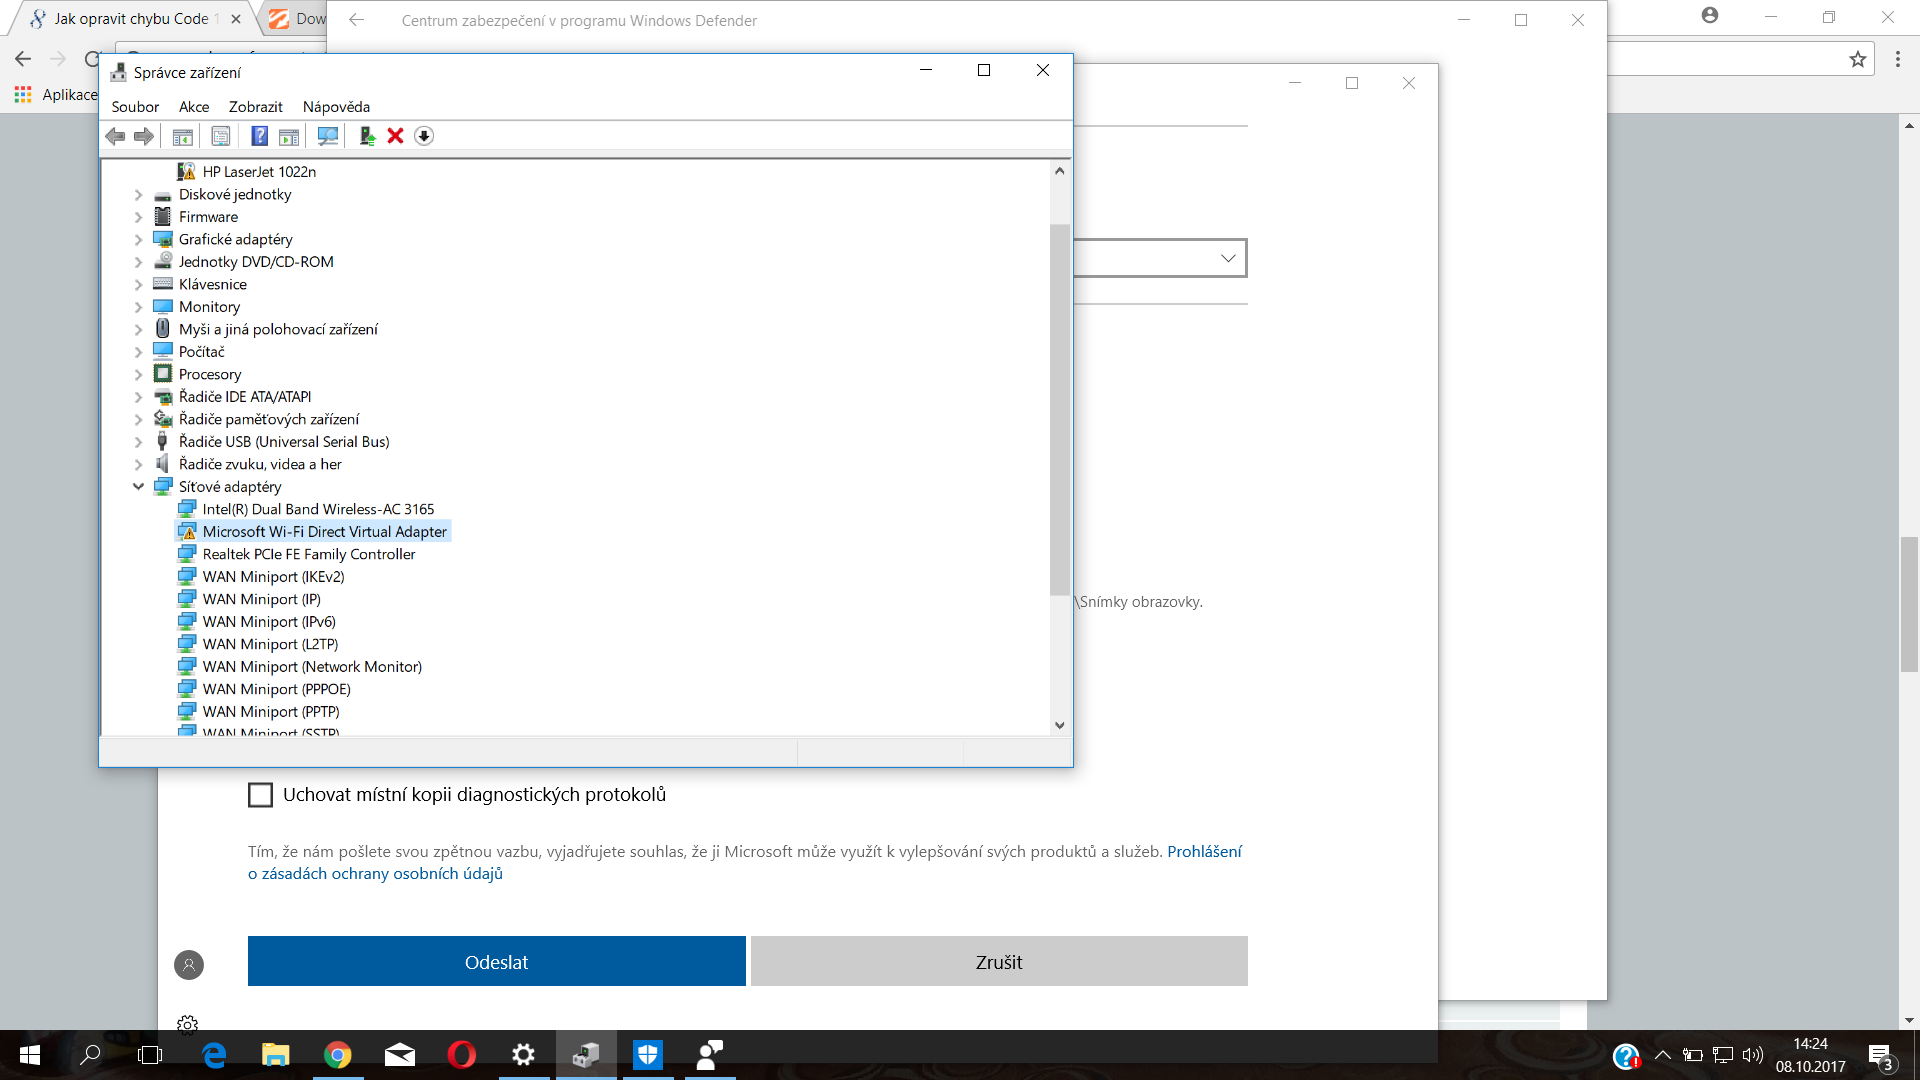The image size is (1920, 1080).
Task: Click the Update driver toolbar icon
Action: tap(367, 136)
